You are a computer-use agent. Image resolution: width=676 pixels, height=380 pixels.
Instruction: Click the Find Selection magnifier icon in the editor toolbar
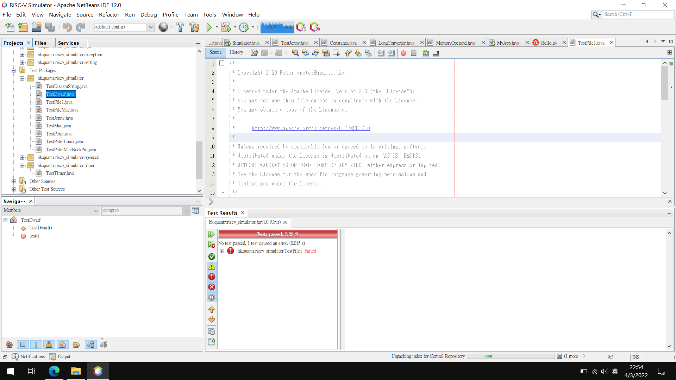(295, 53)
